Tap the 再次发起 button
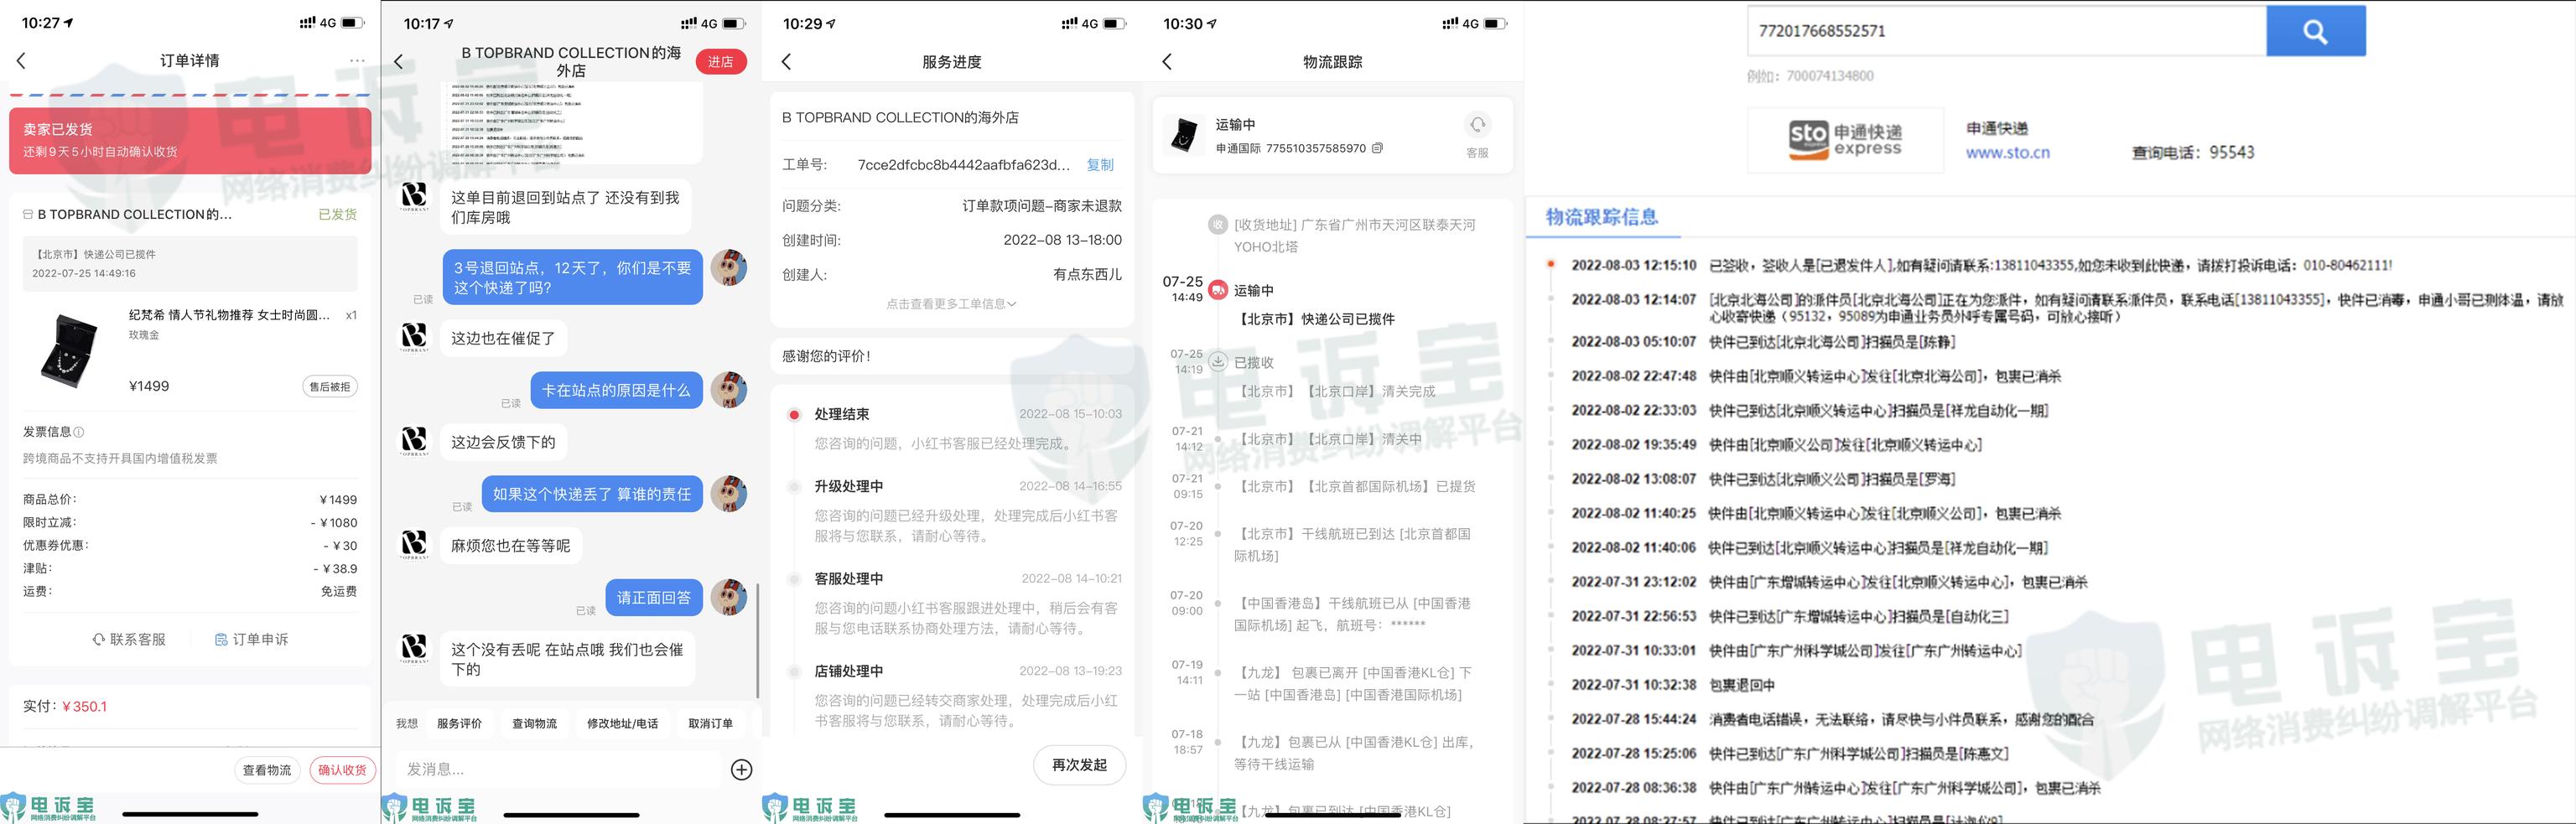Viewport: 2576px width, 824px height. point(1080,765)
